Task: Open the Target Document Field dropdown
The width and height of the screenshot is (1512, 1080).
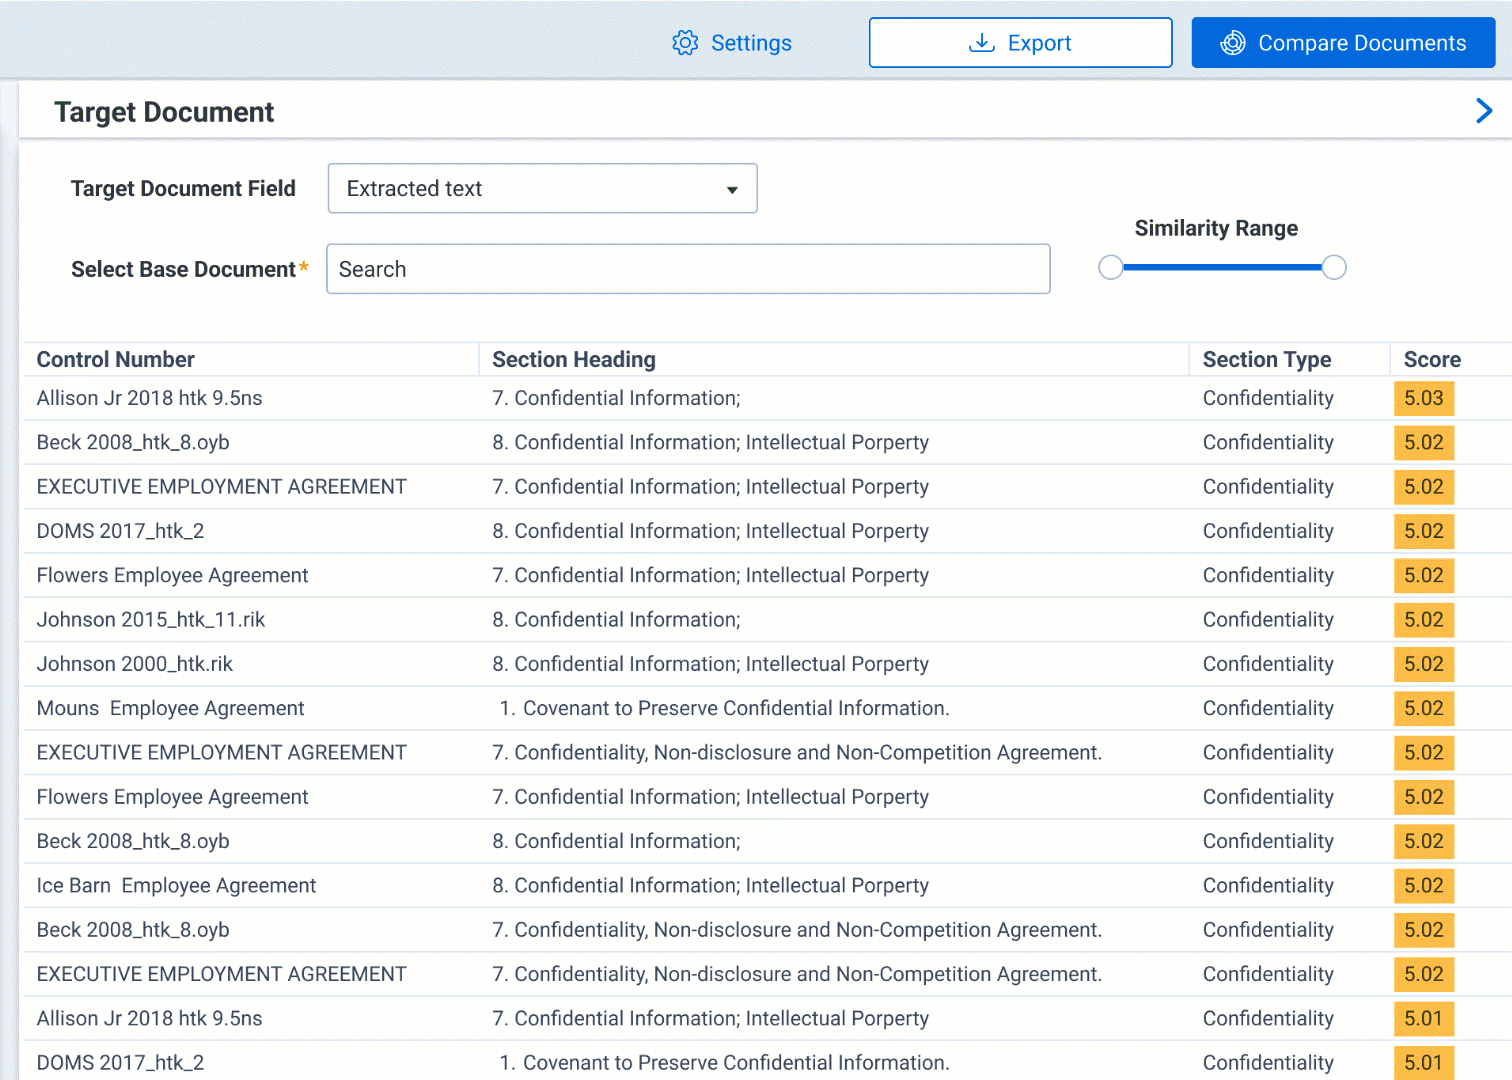Action: (x=542, y=189)
